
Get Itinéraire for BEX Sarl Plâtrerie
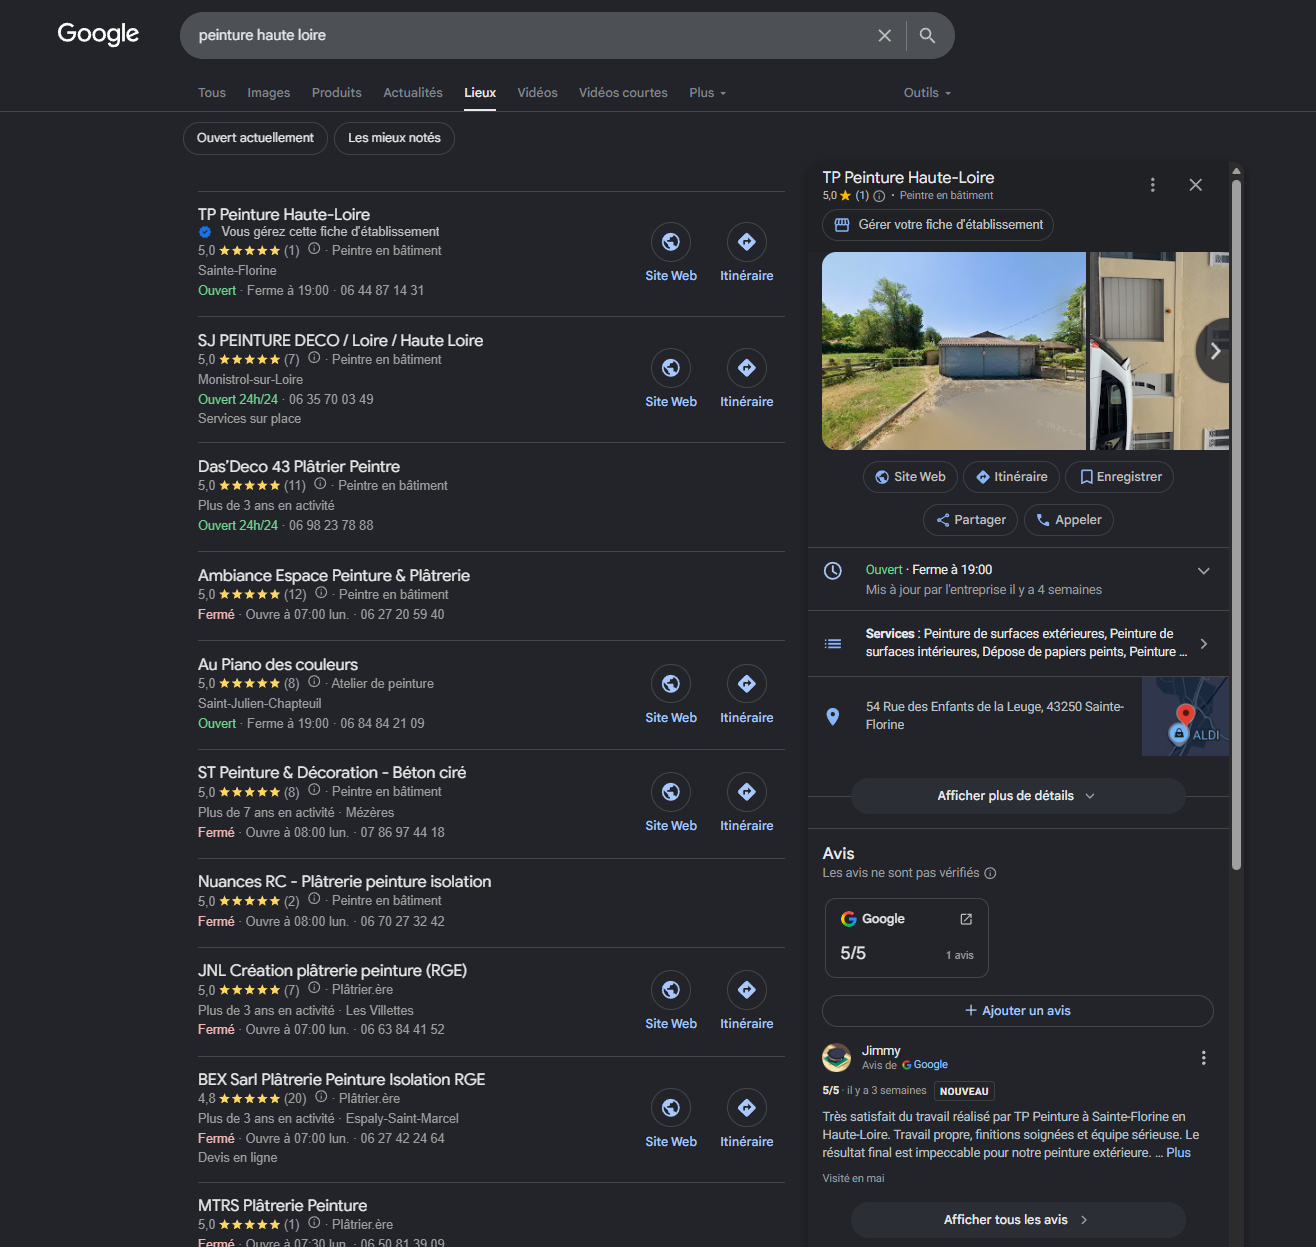pos(747,1120)
